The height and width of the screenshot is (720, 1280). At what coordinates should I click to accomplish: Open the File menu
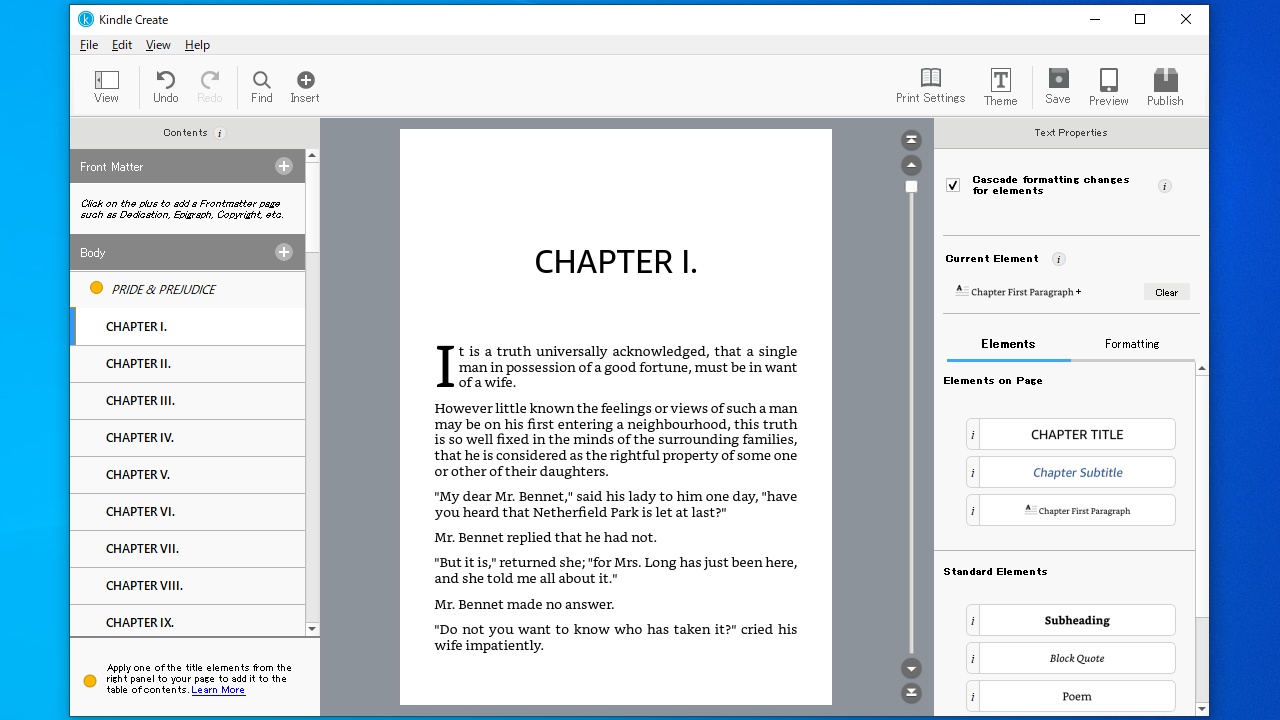pyautogui.click(x=89, y=45)
